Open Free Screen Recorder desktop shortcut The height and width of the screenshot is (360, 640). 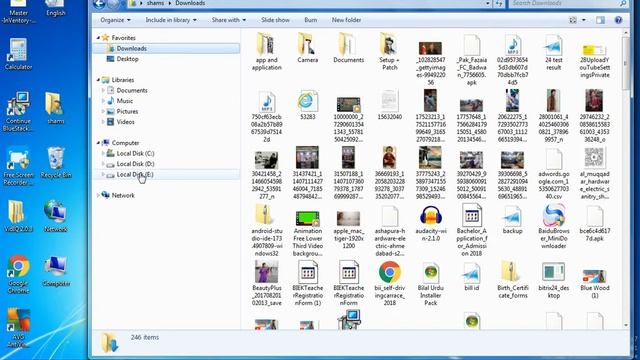point(18,166)
